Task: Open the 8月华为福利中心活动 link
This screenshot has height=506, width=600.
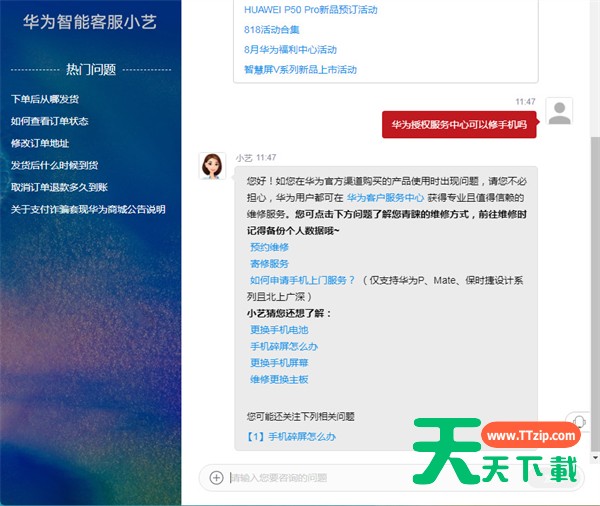Action: tap(290, 49)
